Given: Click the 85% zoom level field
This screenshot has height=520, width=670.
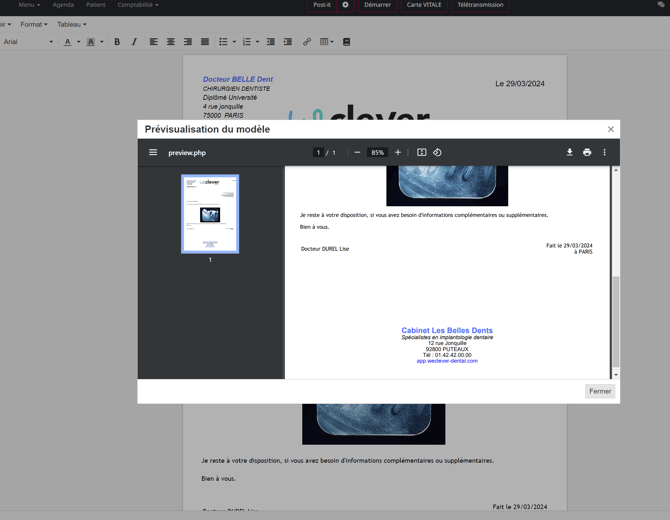Looking at the screenshot, I should pyautogui.click(x=377, y=153).
